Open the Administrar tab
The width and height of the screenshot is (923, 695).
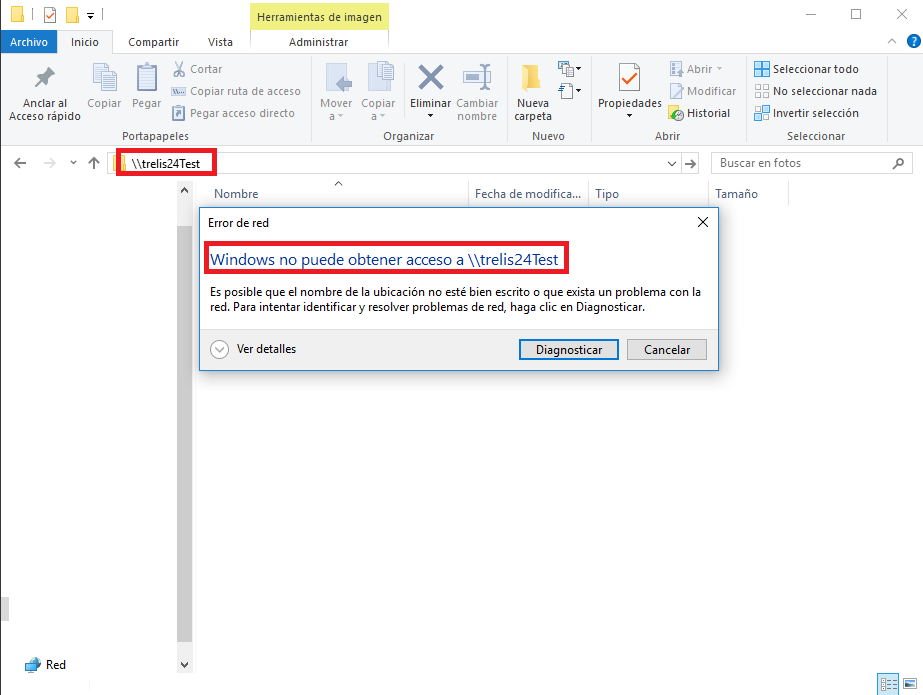click(318, 42)
